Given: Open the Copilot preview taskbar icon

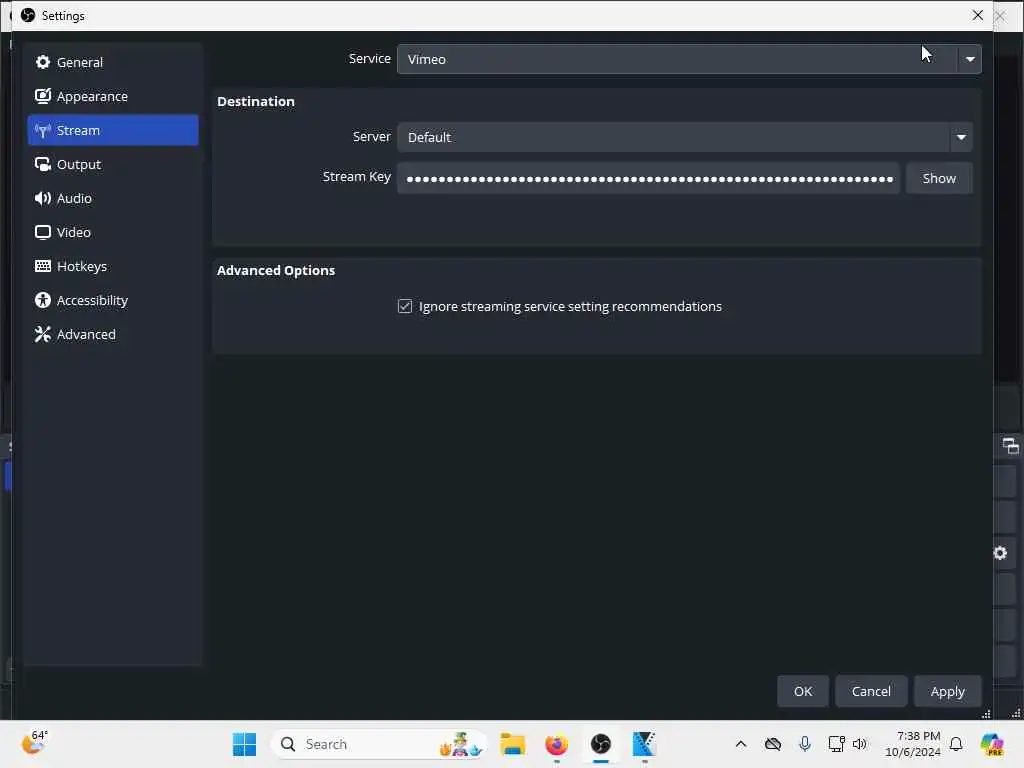Looking at the screenshot, I should [x=992, y=744].
